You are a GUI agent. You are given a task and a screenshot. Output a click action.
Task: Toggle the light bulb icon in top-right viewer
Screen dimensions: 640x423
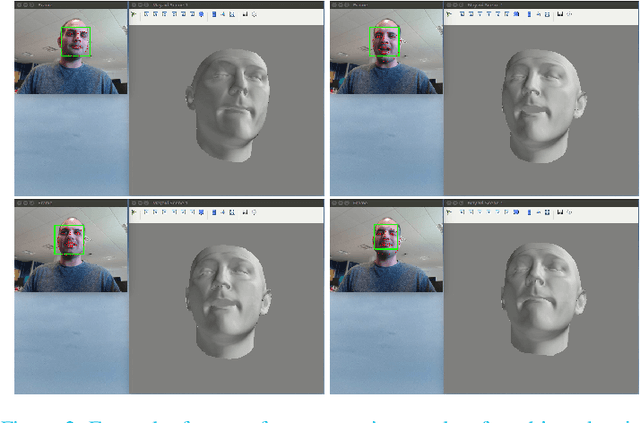[x=570, y=16]
